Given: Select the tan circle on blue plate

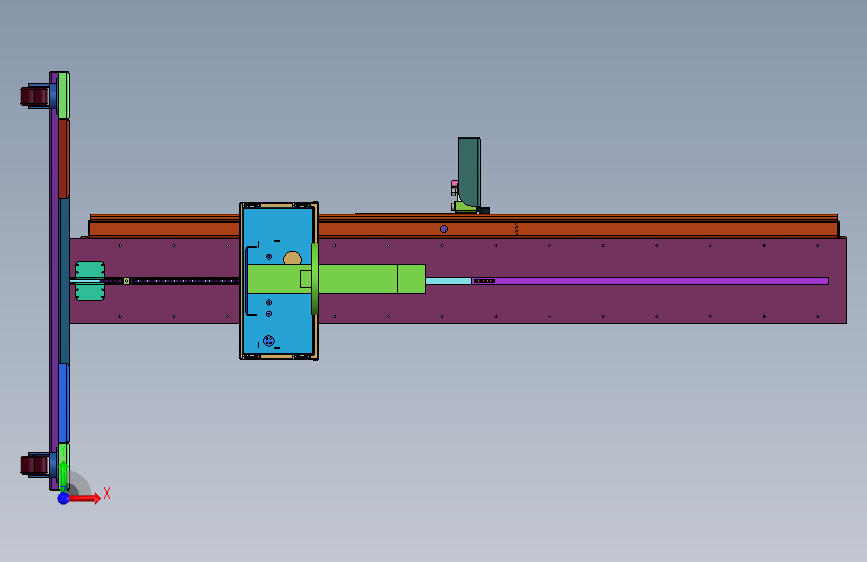Looking at the screenshot, I should coord(293,258).
